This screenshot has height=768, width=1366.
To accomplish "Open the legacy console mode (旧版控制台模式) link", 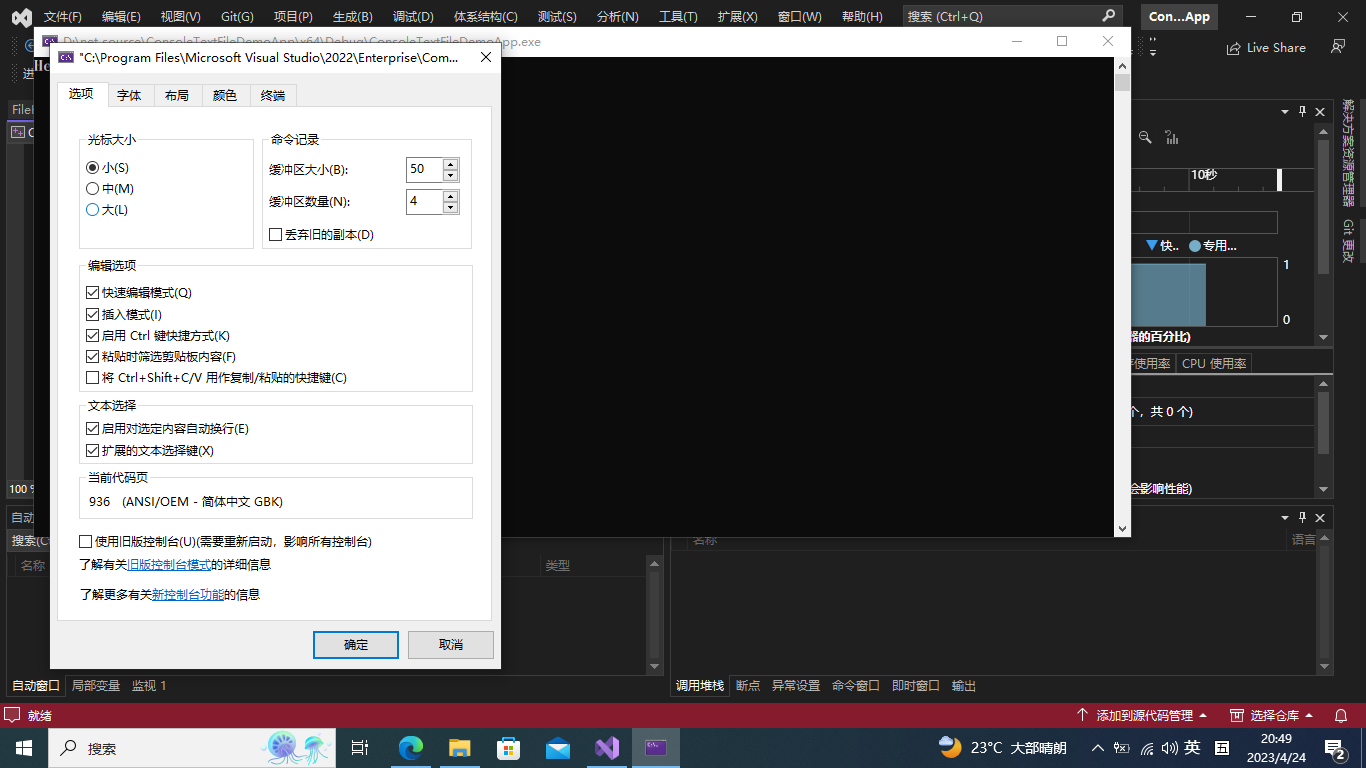I will [x=168, y=565].
